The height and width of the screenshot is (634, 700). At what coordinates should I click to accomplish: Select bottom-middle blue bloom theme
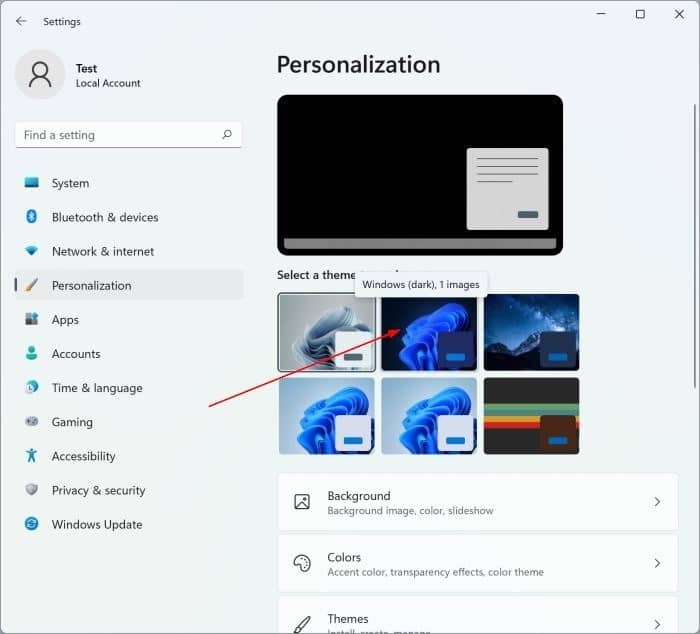tap(429, 416)
